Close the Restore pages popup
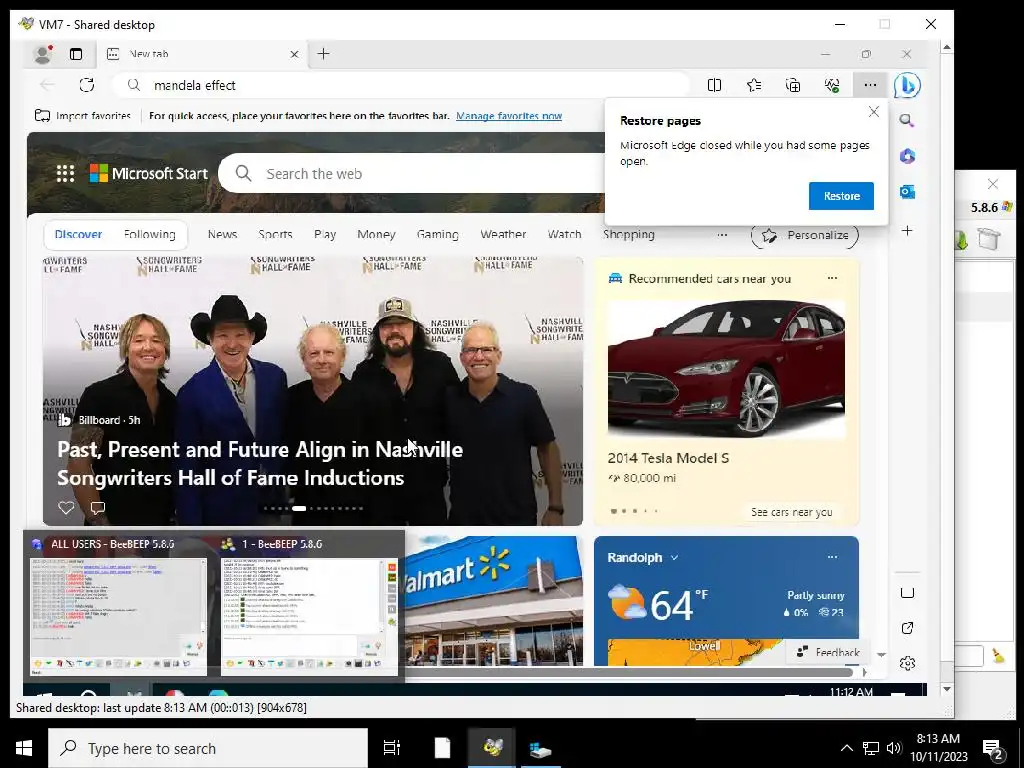The width and height of the screenshot is (1024, 768). pyautogui.click(x=874, y=112)
